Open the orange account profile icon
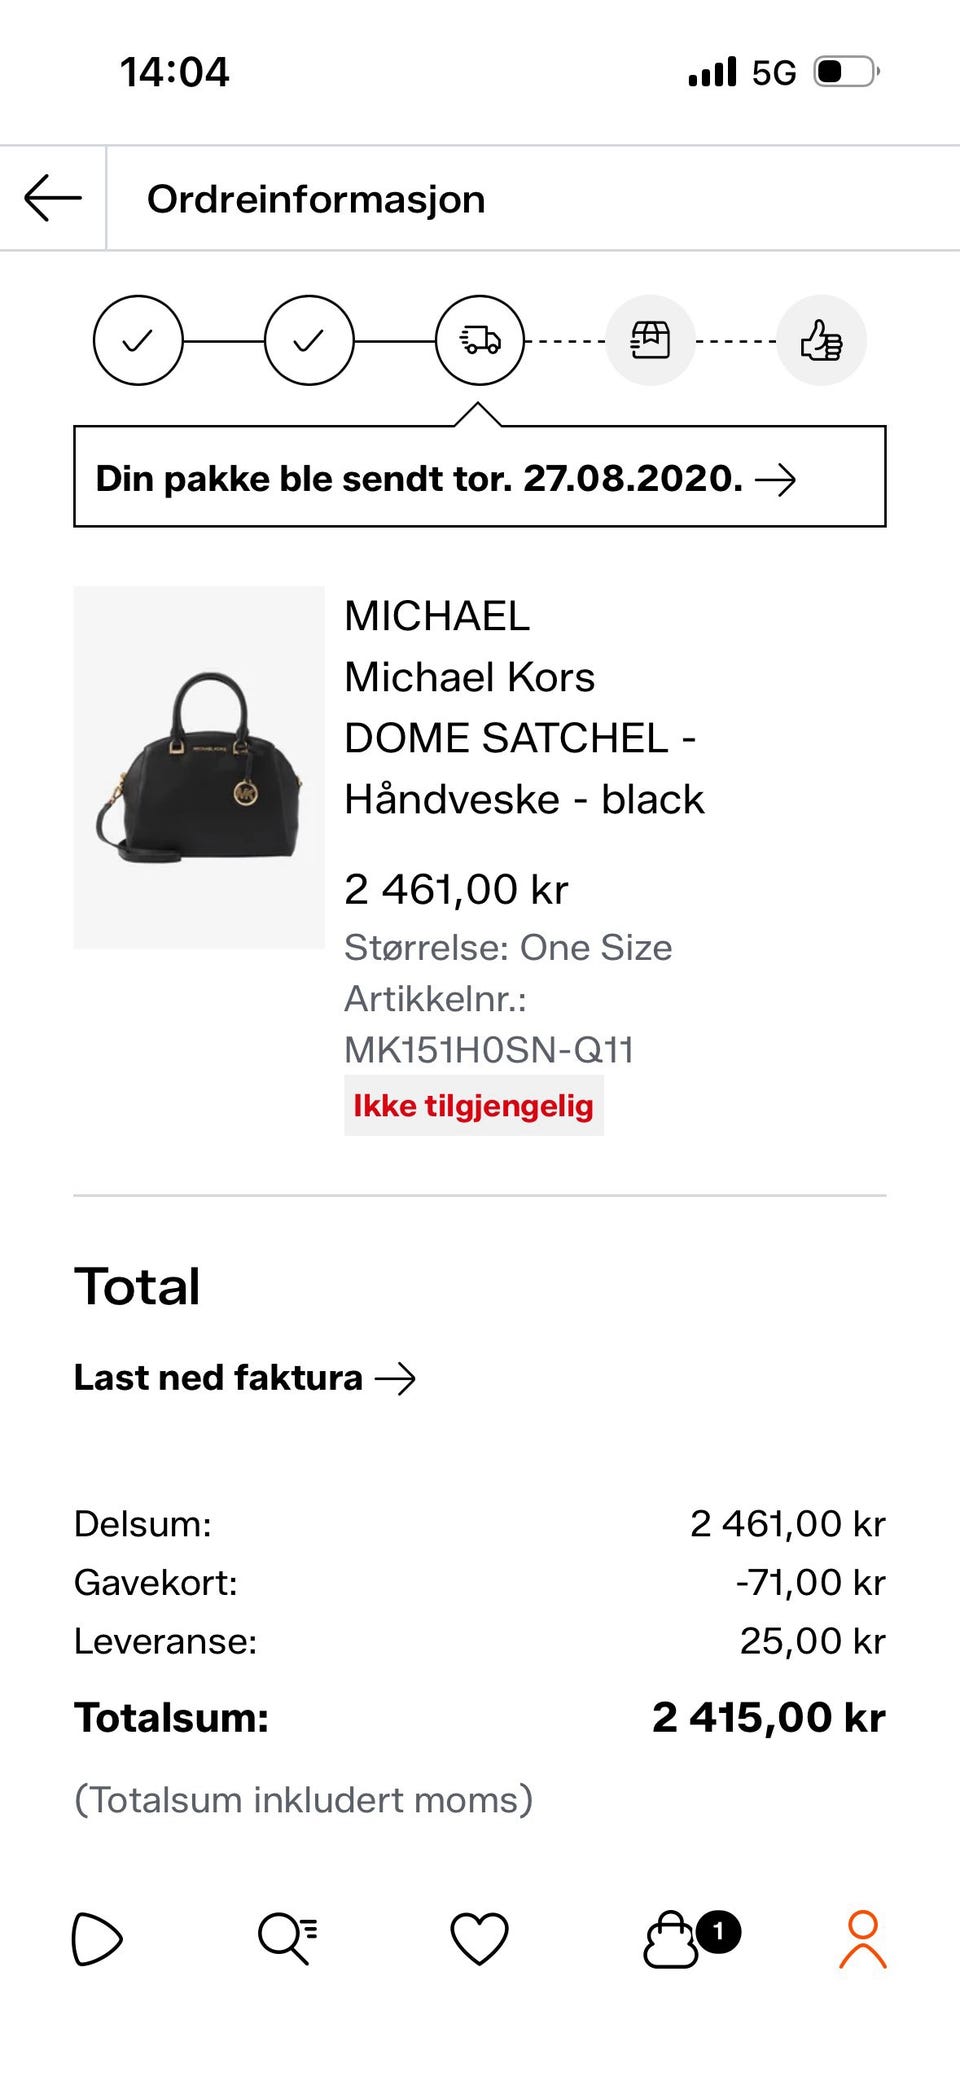 [863, 1939]
